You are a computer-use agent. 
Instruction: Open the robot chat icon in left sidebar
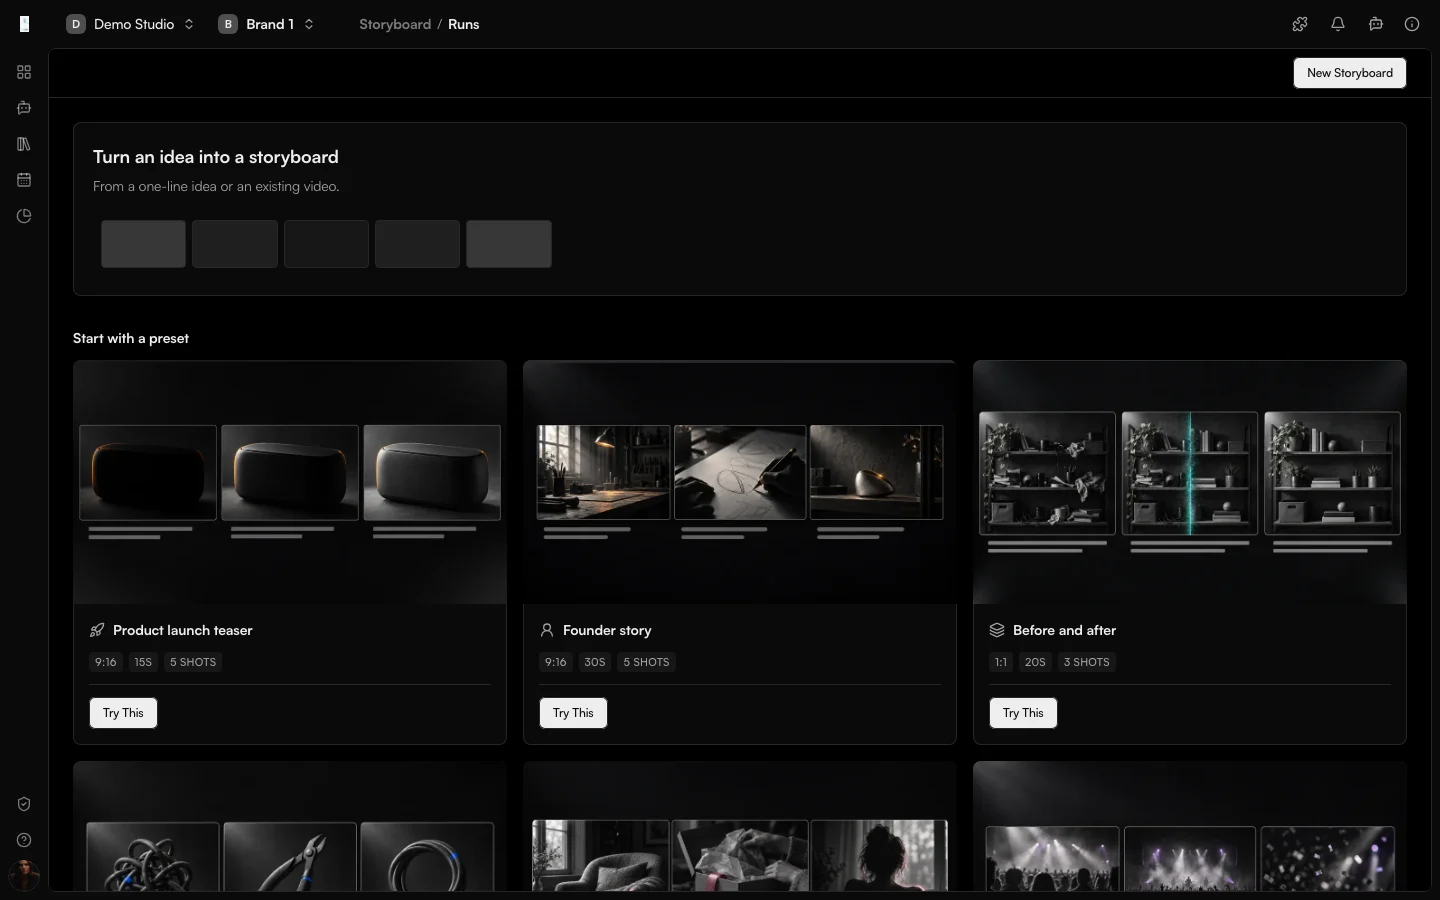[x=24, y=108]
